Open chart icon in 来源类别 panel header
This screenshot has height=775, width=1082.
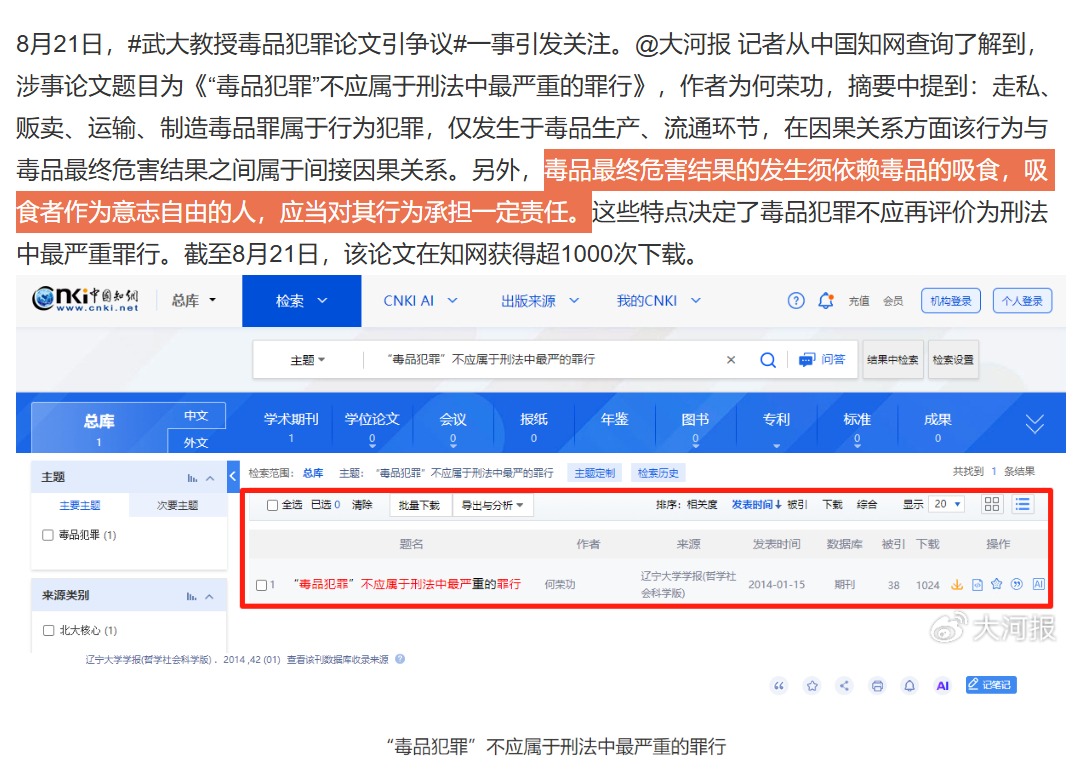pos(192,596)
